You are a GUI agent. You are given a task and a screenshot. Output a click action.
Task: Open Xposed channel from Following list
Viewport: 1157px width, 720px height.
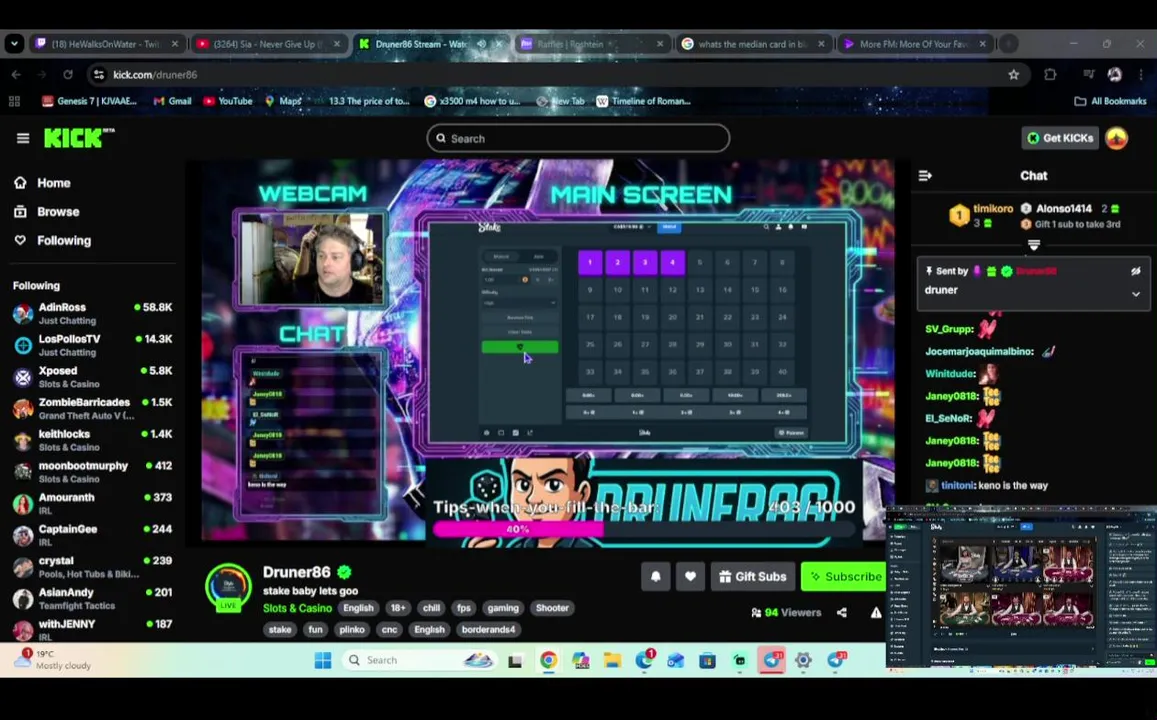pyautogui.click(x=92, y=377)
